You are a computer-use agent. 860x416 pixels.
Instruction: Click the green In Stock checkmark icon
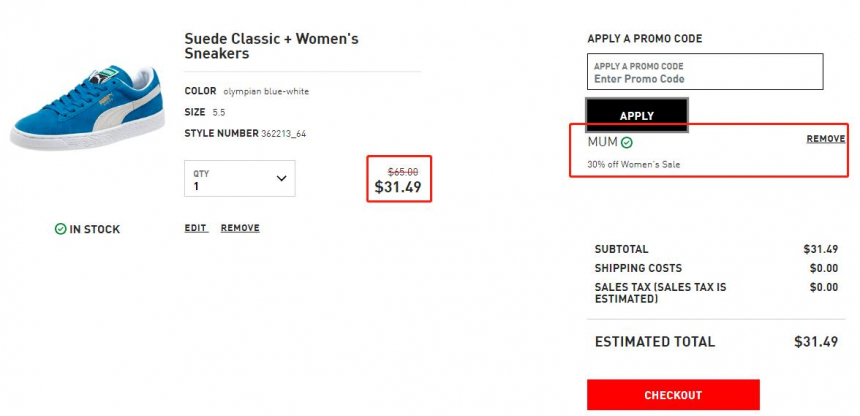coord(60,229)
